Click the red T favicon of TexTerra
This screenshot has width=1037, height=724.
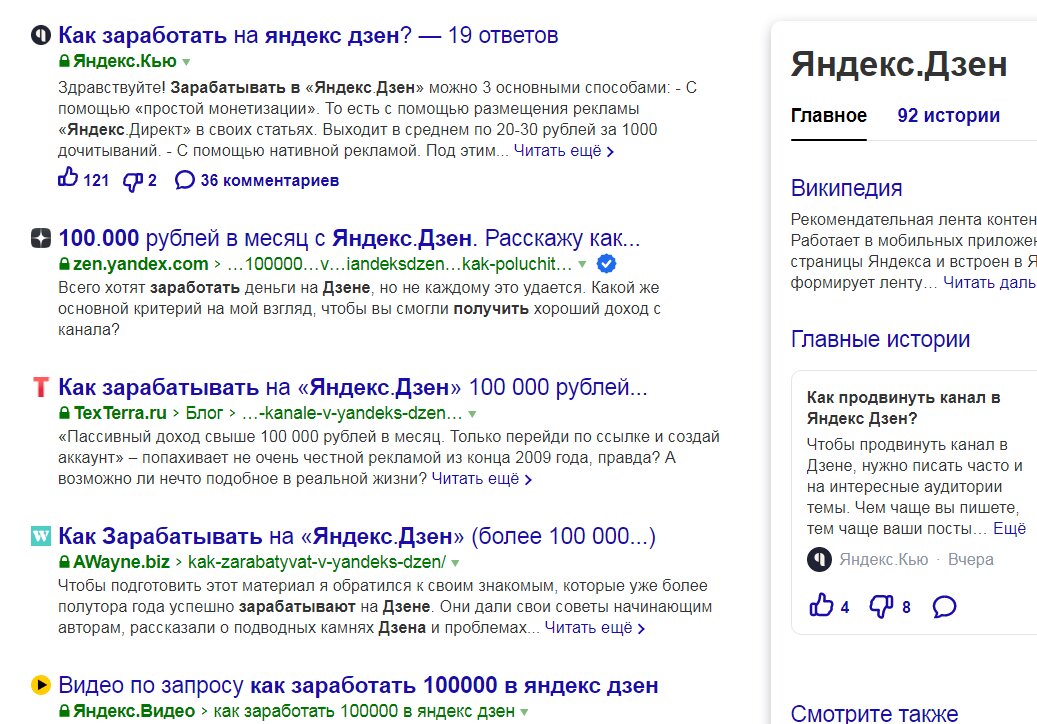pos(41,387)
